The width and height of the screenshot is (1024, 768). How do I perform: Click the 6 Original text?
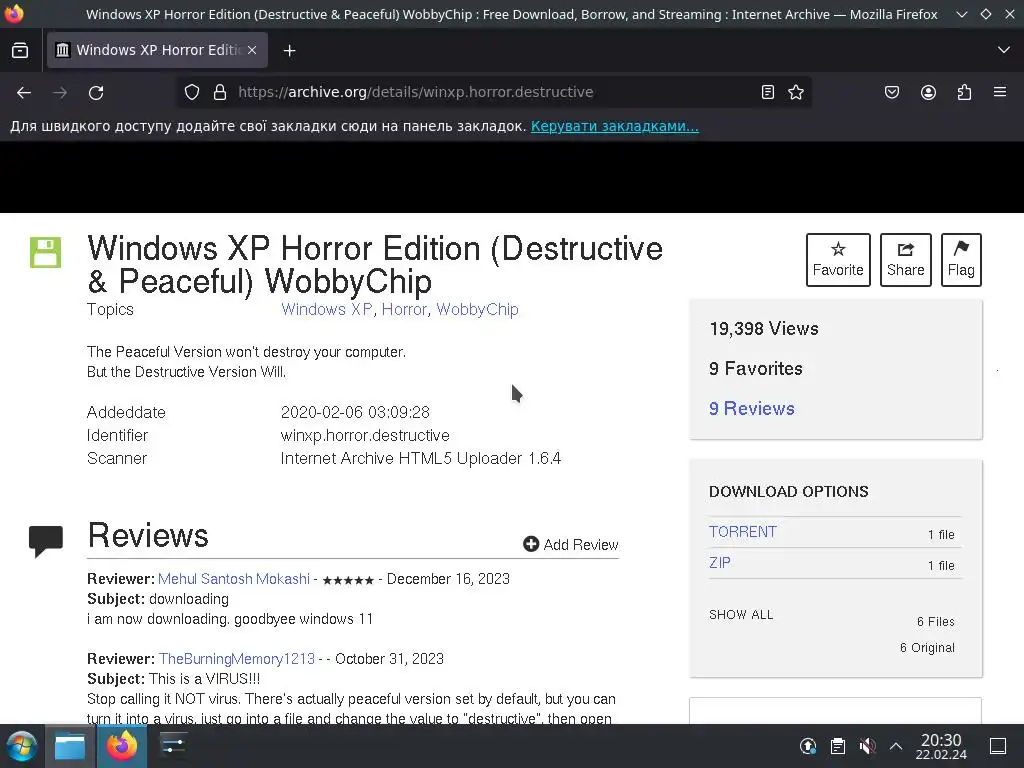pos(927,648)
